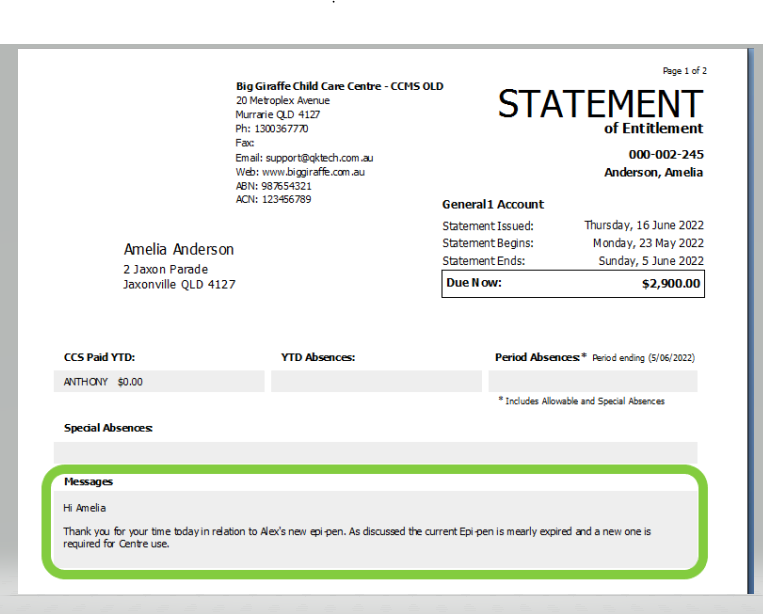Click date 'Monday, 23 May 2022'
Viewport: 763px width, 614px height.
[x=648, y=243]
